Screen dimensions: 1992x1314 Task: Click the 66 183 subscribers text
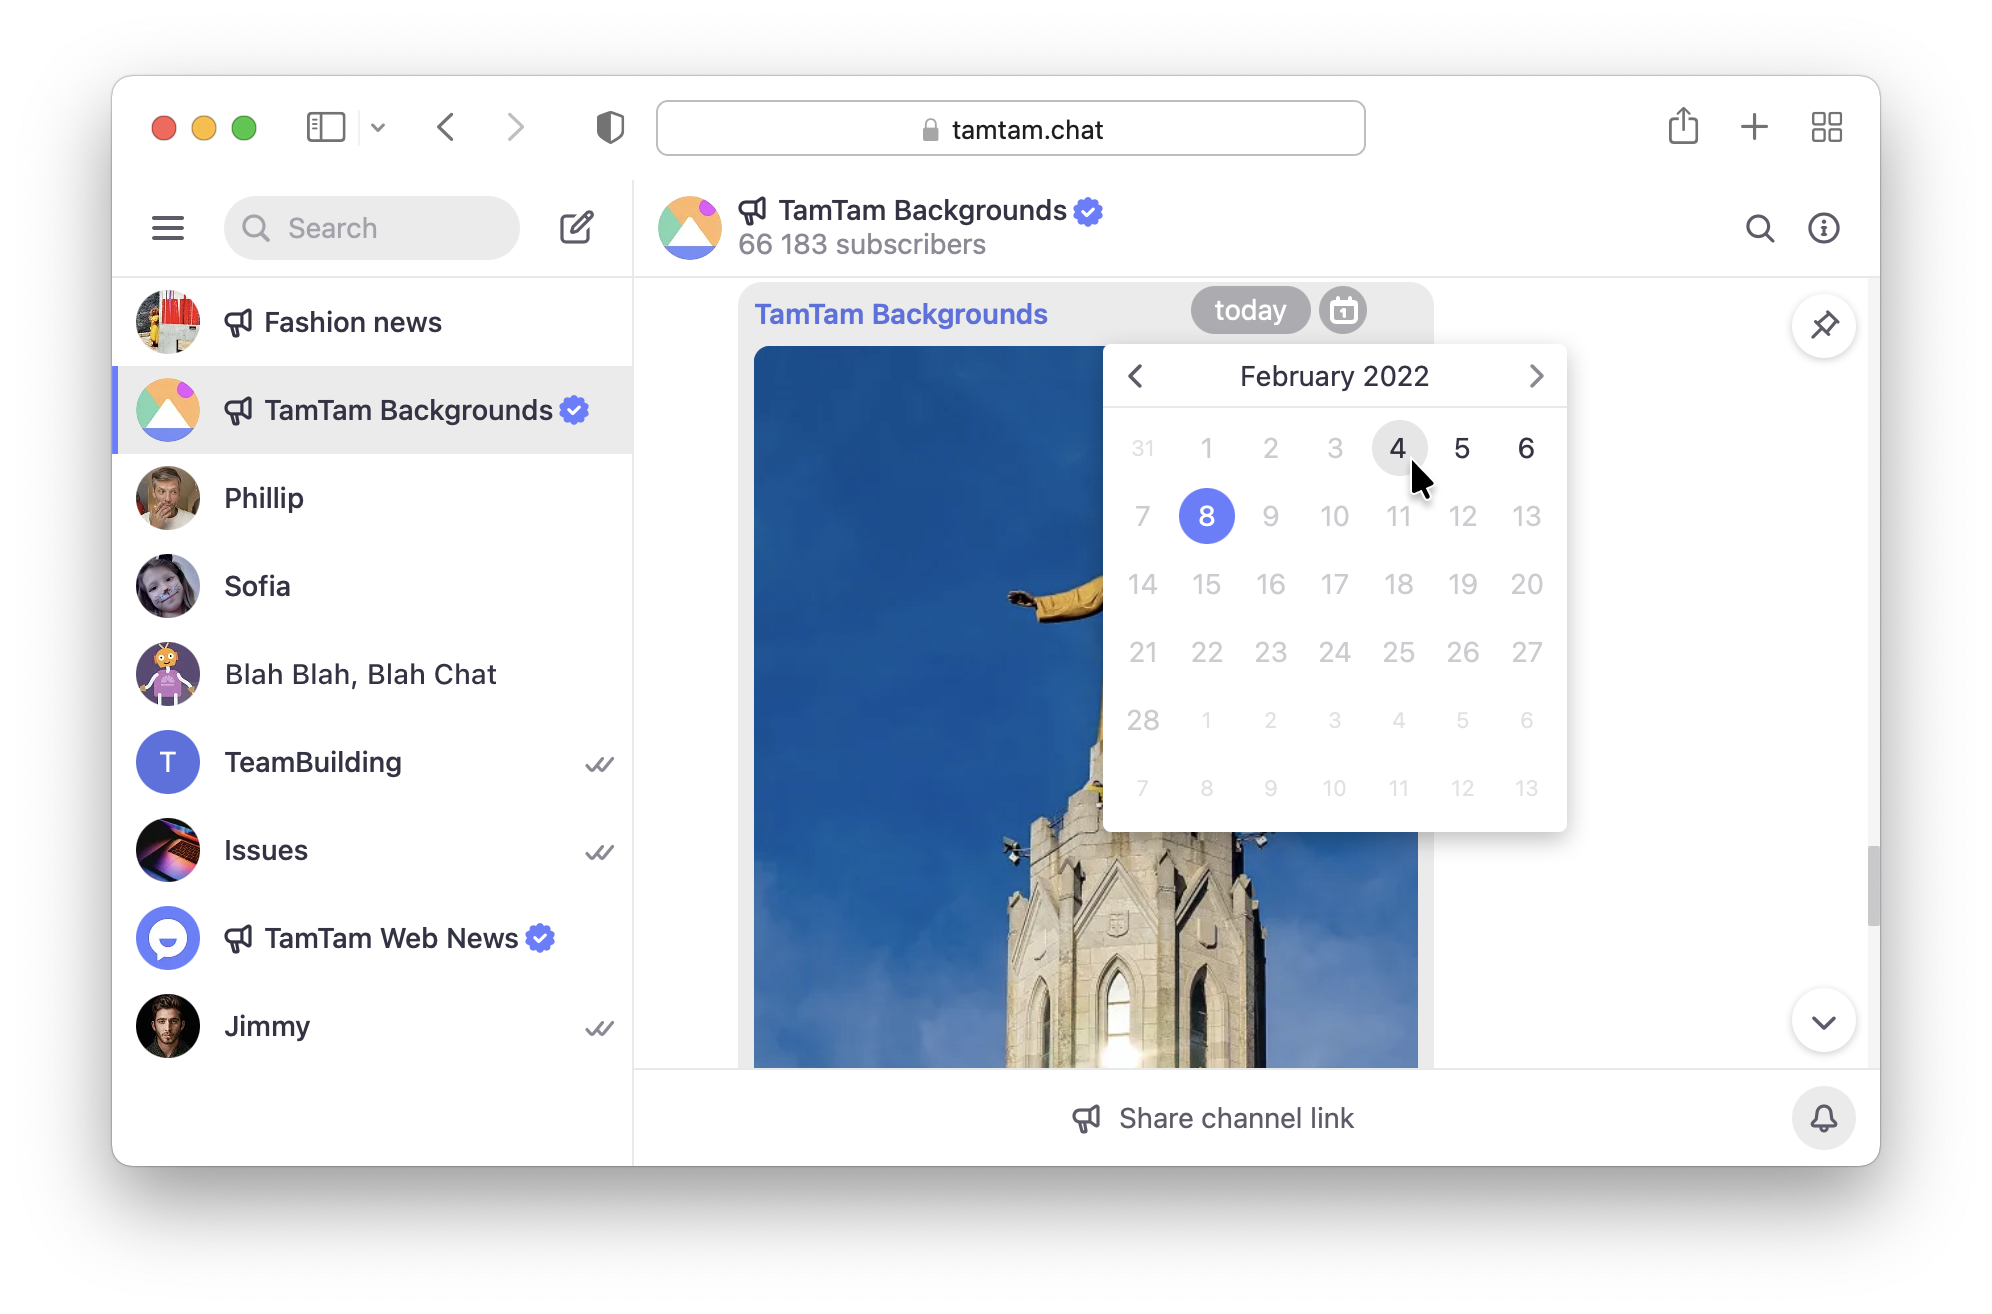tap(862, 245)
